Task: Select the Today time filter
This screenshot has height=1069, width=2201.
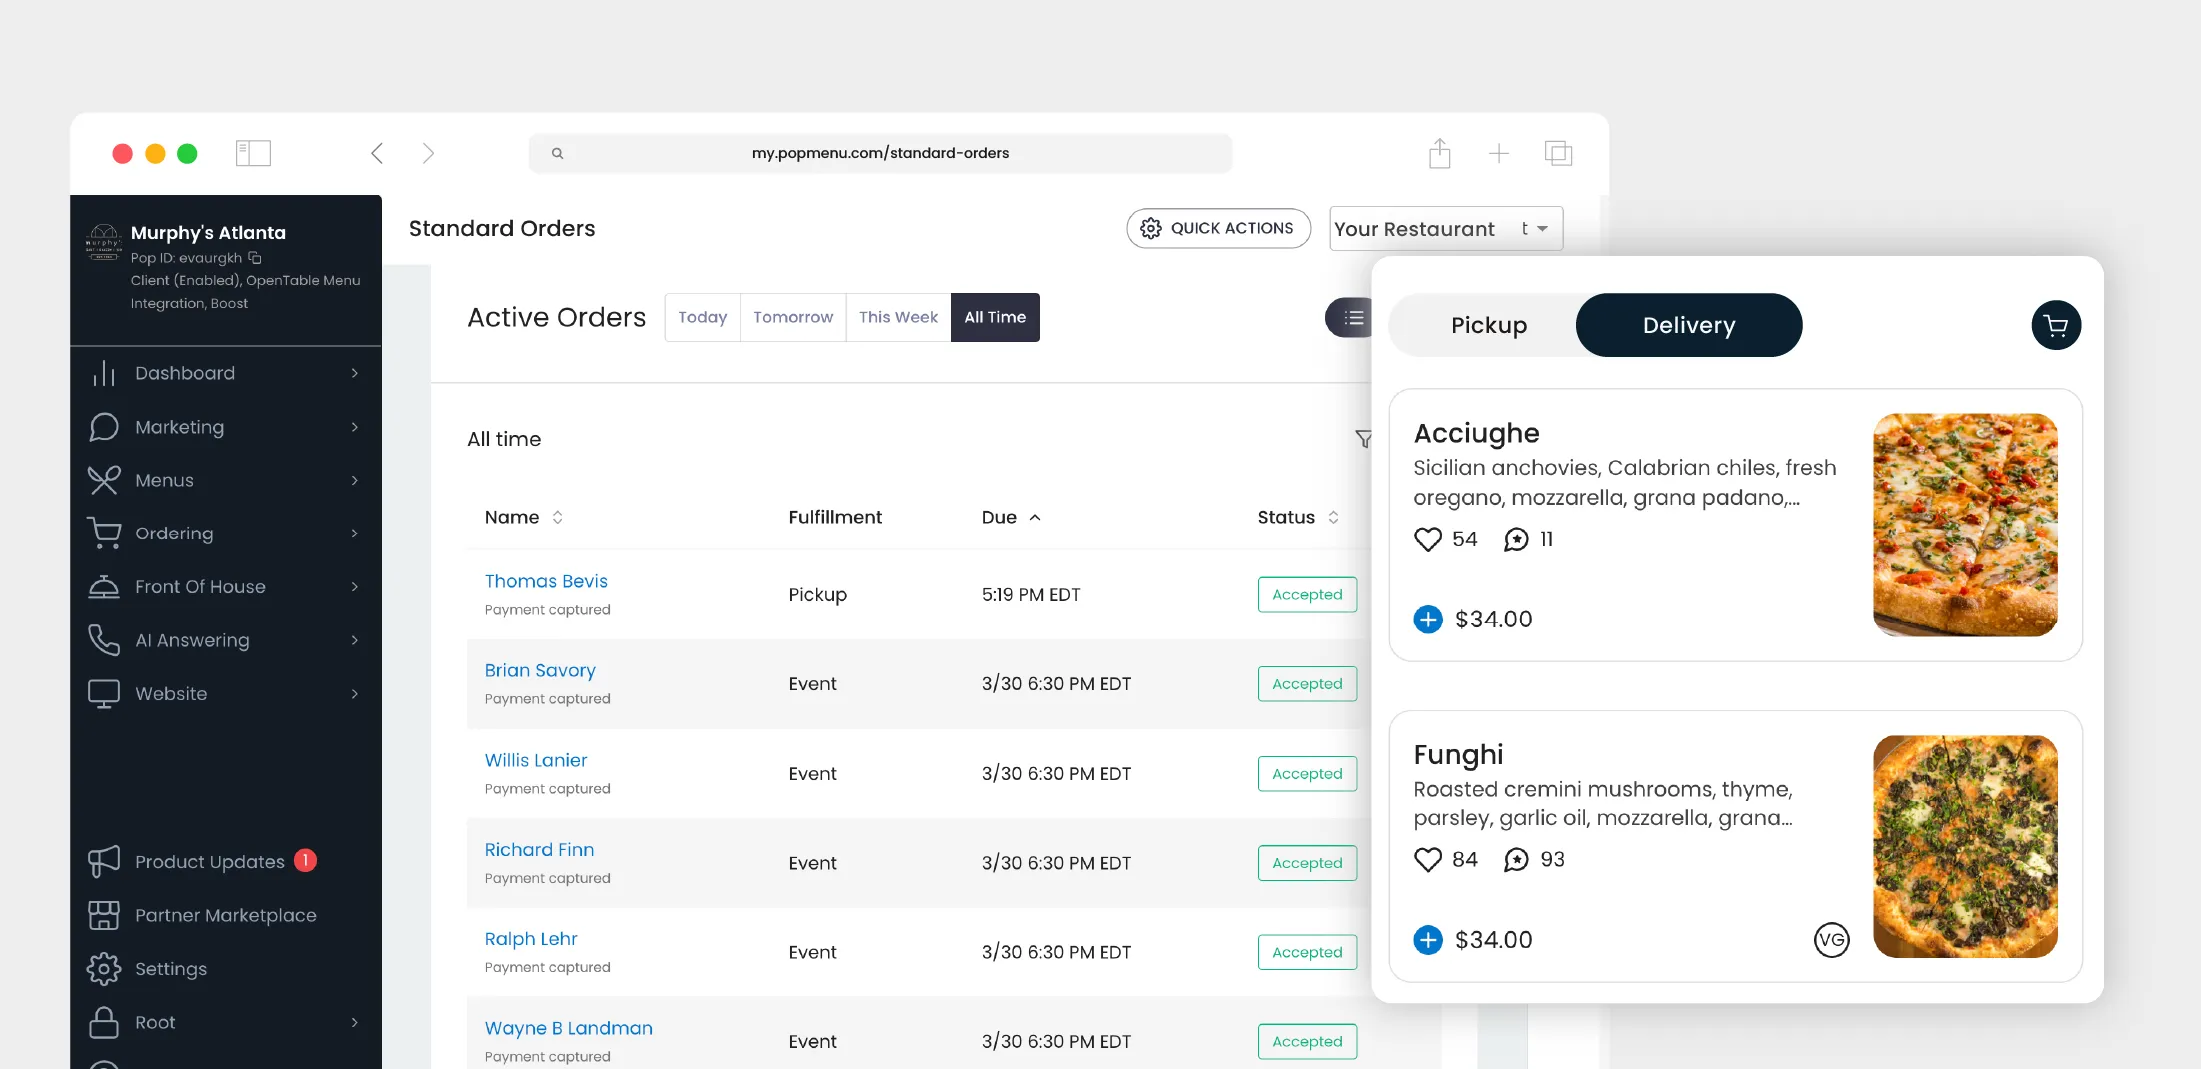Action: coord(702,317)
